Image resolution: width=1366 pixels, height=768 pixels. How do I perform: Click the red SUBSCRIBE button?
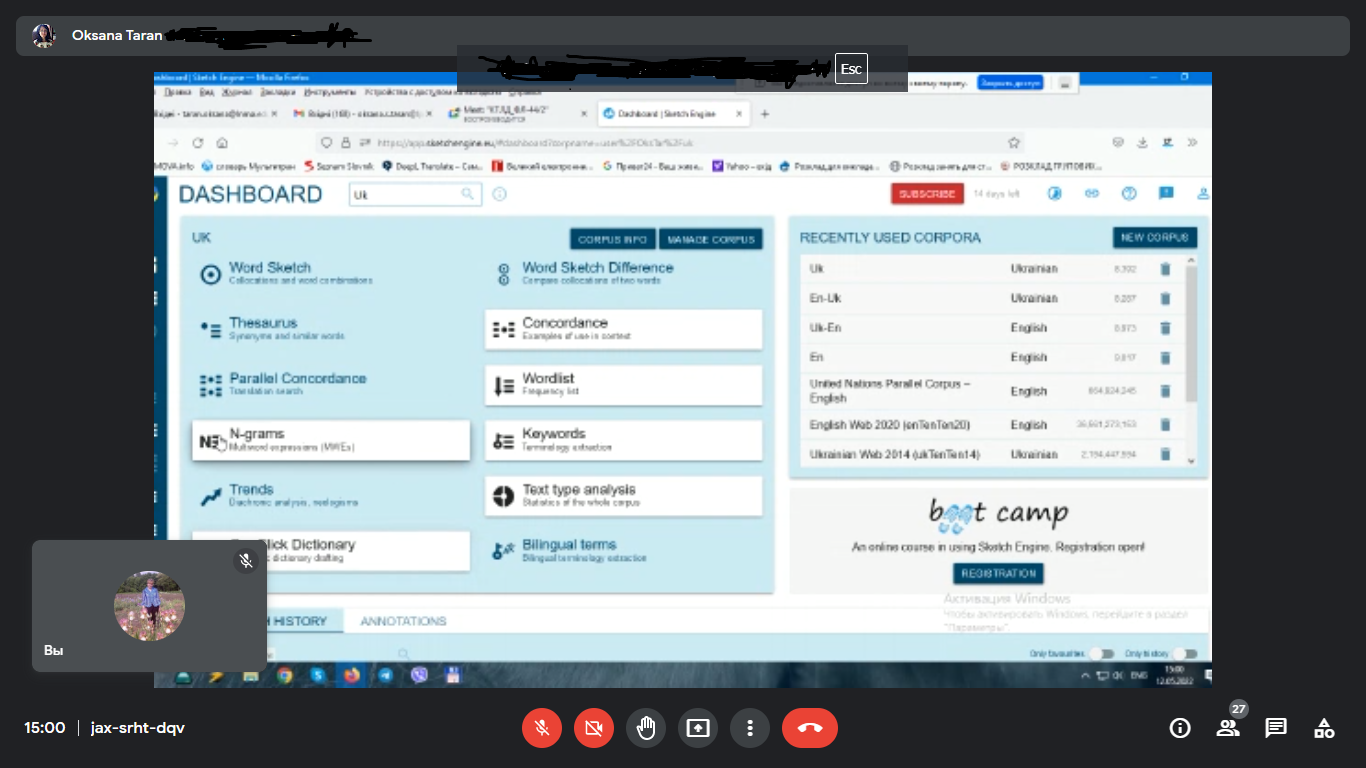click(927, 194)
